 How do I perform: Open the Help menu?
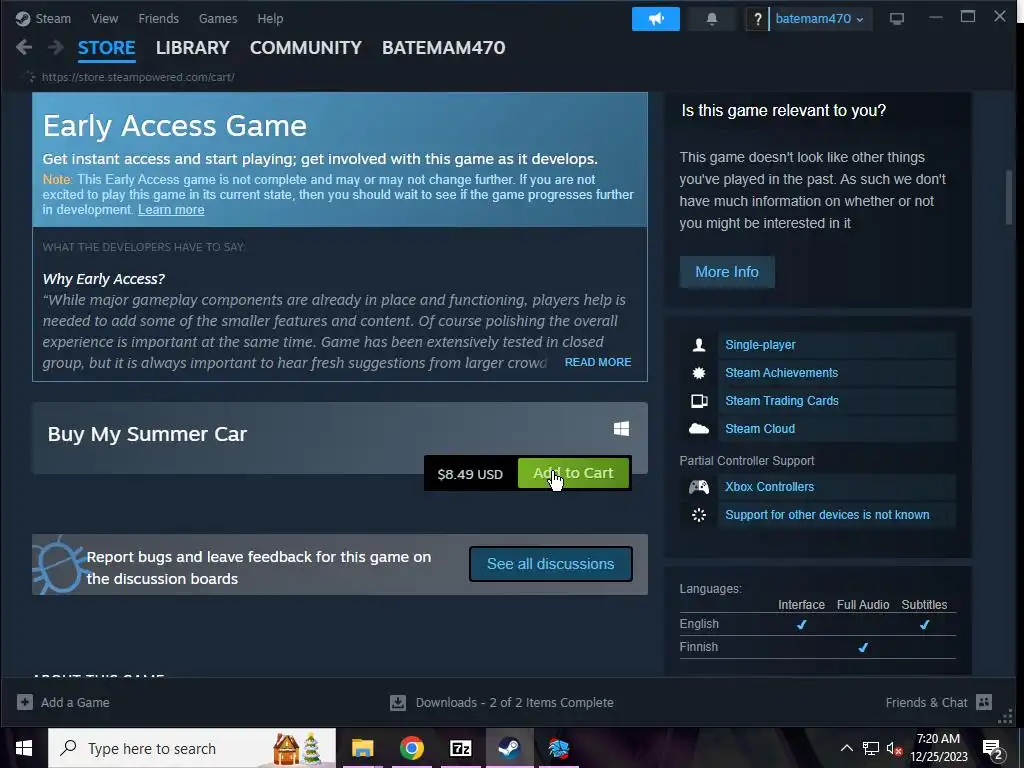coord(270,19)
